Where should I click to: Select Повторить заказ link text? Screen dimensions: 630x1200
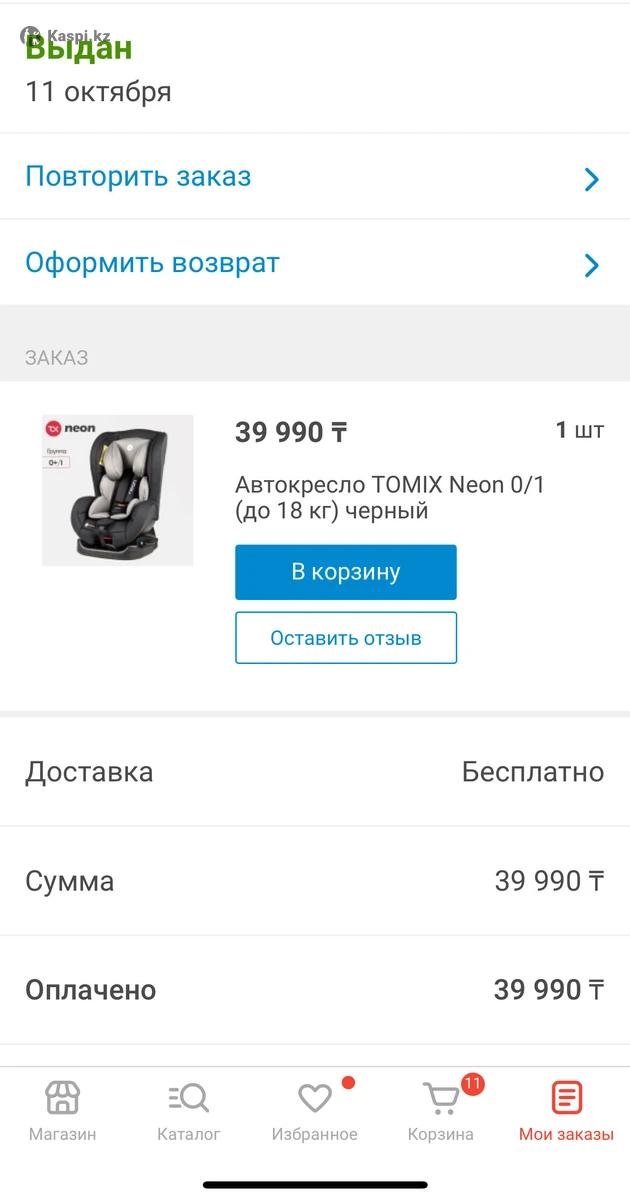point(138,177)
